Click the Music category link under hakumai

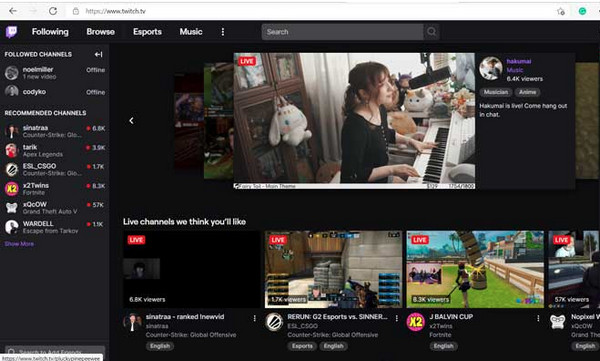(515, 70)
